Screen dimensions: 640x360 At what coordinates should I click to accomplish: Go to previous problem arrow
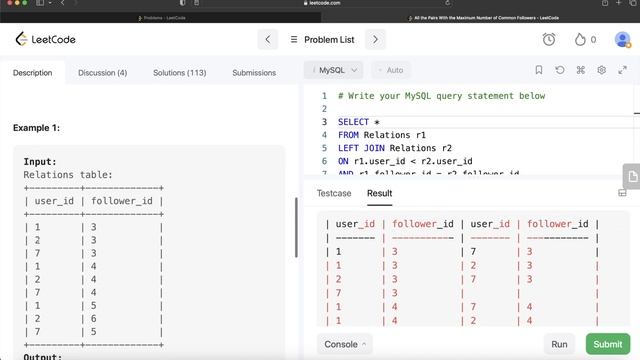268,40
